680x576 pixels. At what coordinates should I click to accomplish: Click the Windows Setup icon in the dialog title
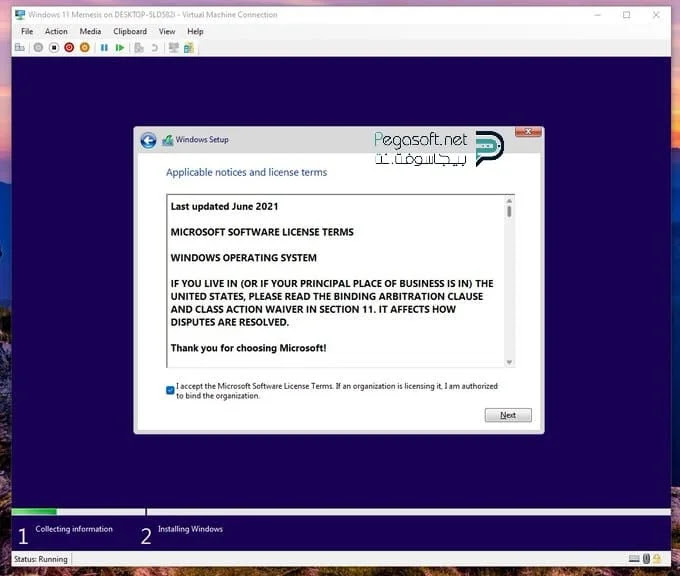coord(167,140)
